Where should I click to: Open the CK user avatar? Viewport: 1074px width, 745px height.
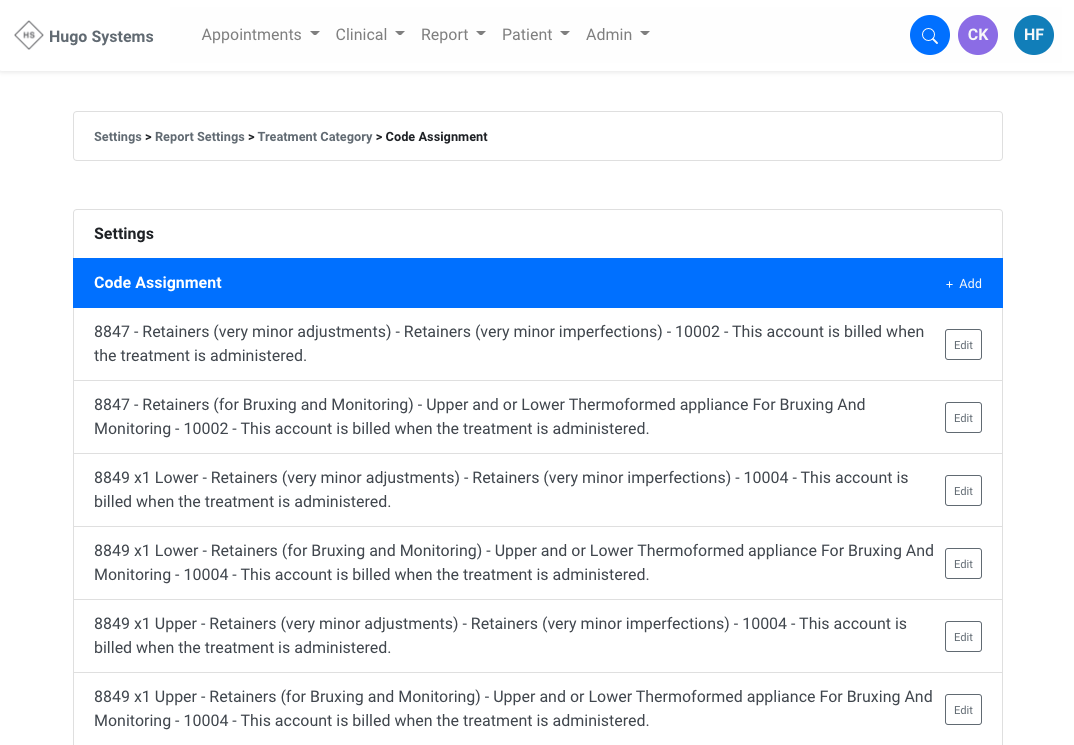pyautogui.click(x=977, y=35)
